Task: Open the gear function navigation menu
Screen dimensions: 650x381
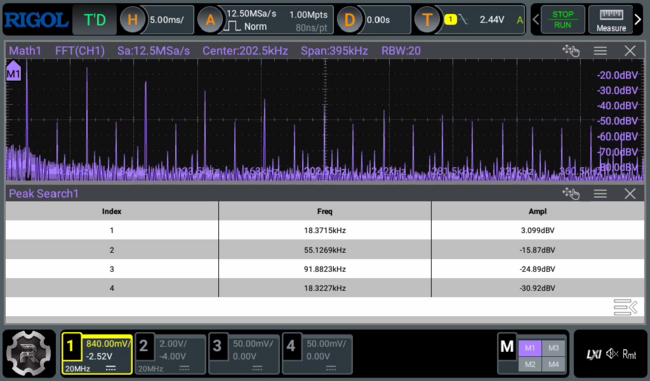Action: click(29, 354)
